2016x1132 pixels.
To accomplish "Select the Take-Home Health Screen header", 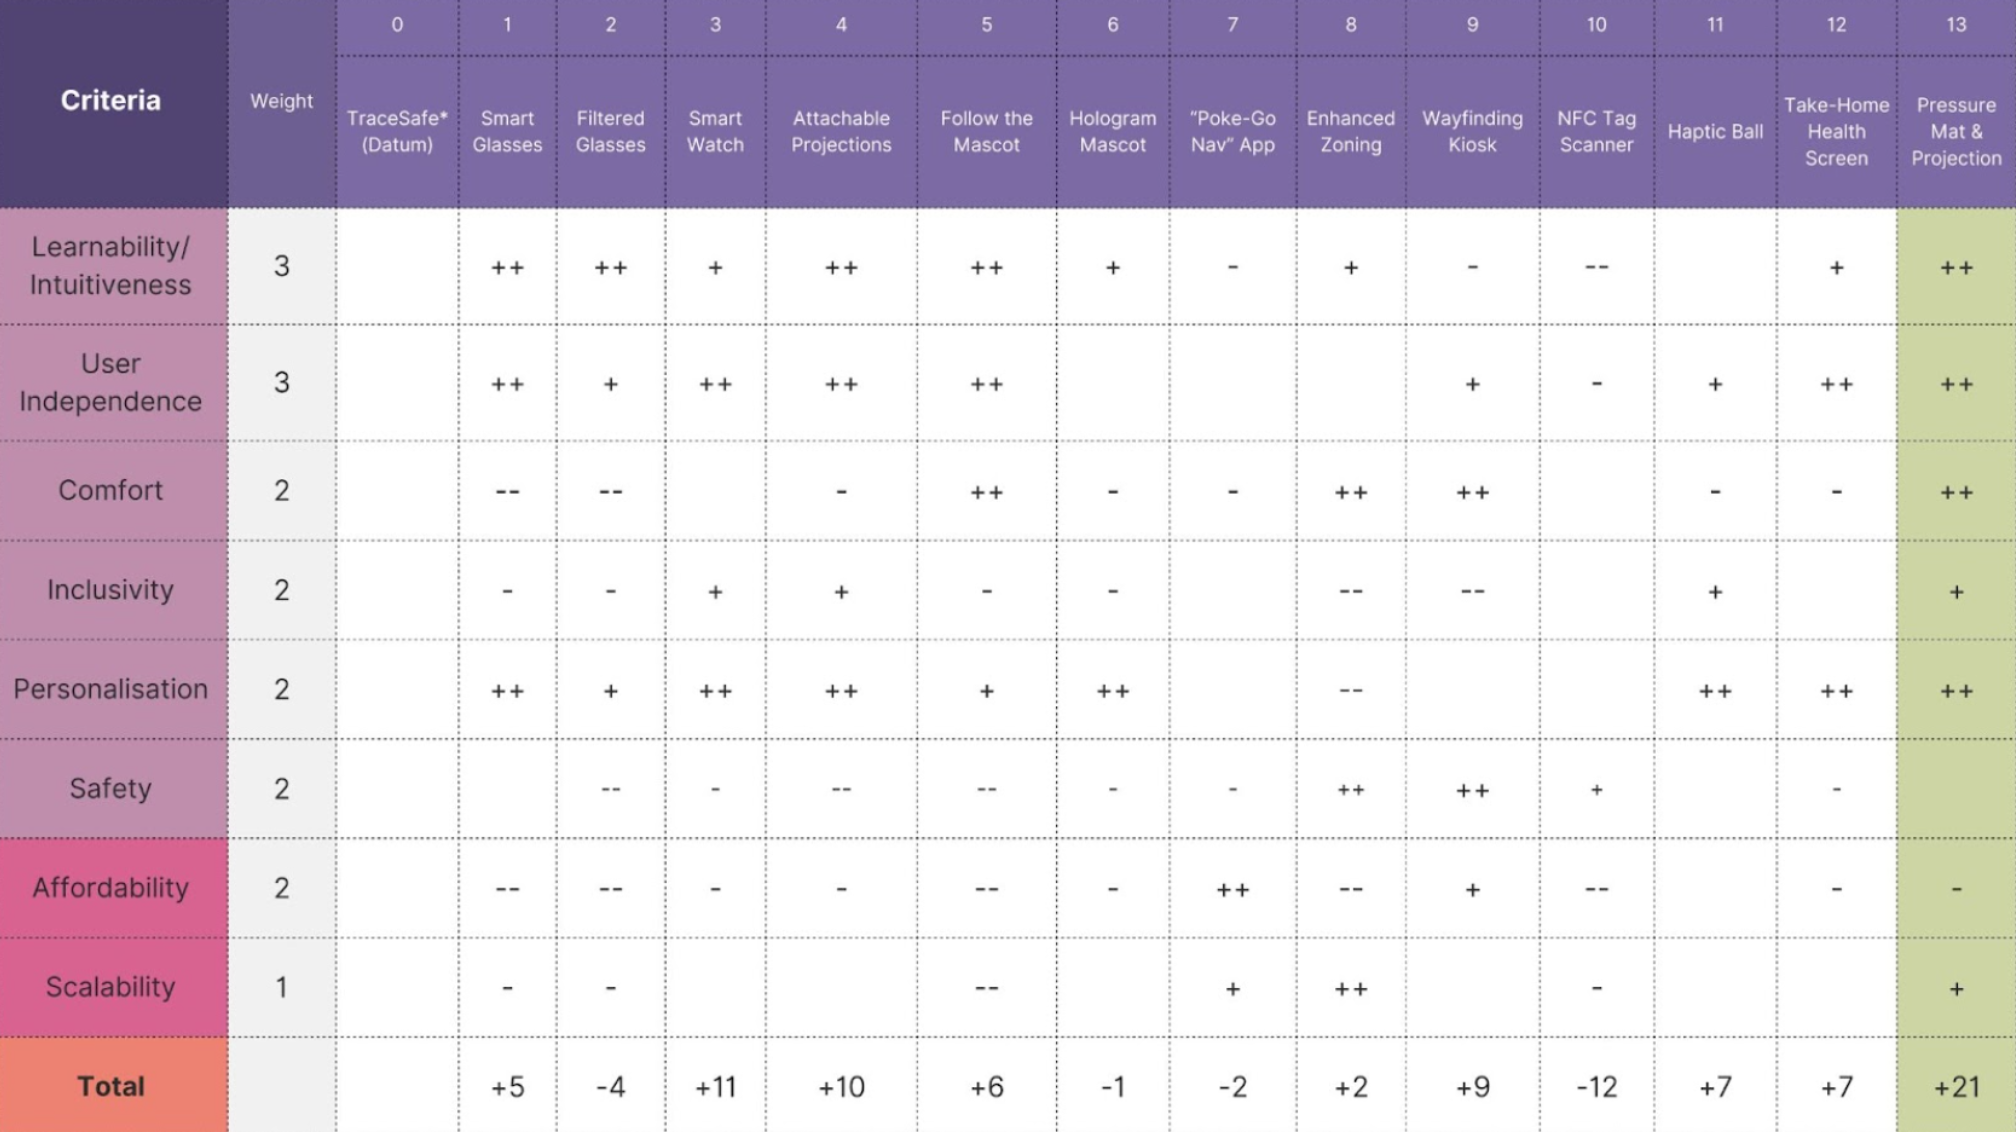I will point(1836,131).
